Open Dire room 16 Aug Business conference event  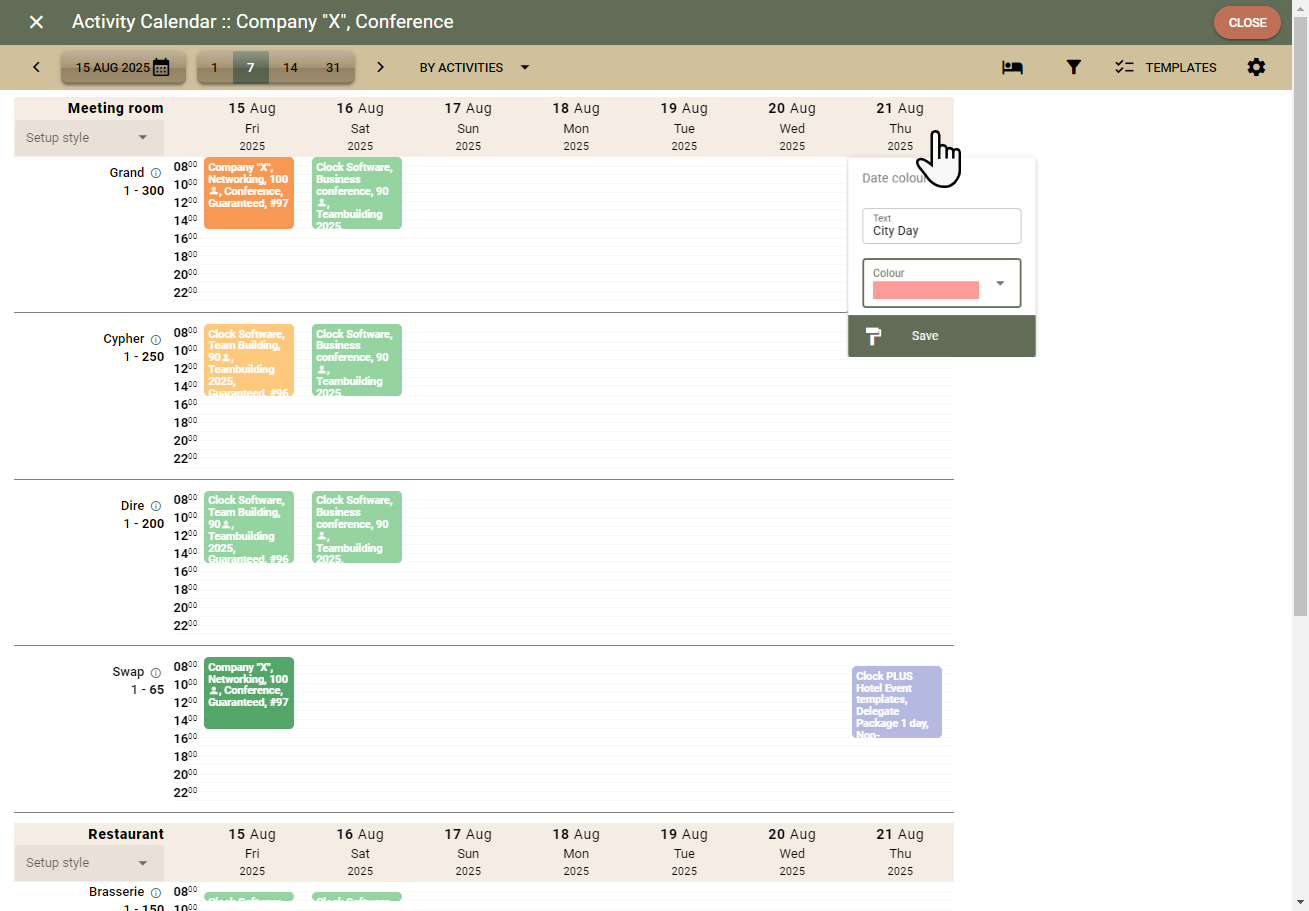click(357, 527)
